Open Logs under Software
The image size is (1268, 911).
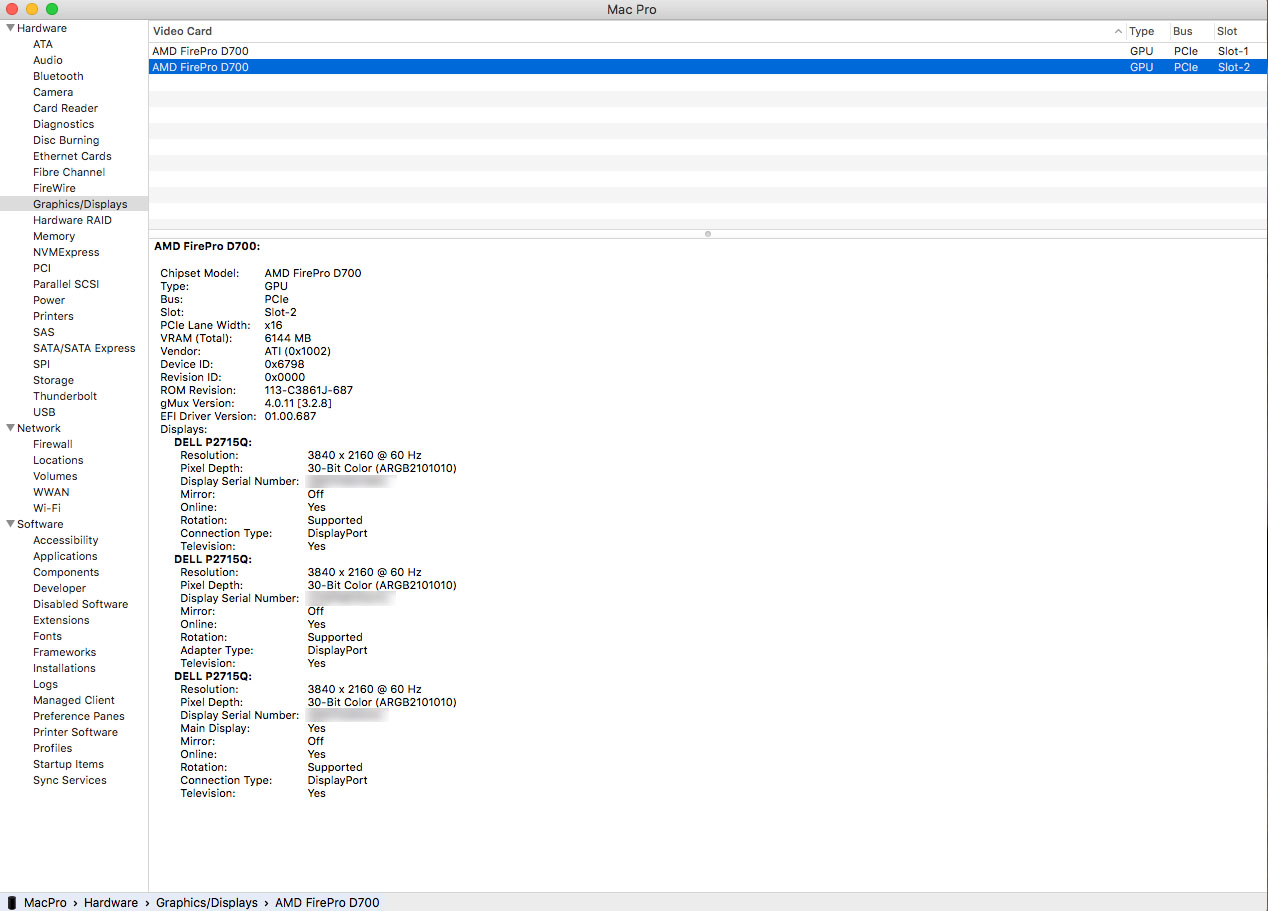pos(45,684)
